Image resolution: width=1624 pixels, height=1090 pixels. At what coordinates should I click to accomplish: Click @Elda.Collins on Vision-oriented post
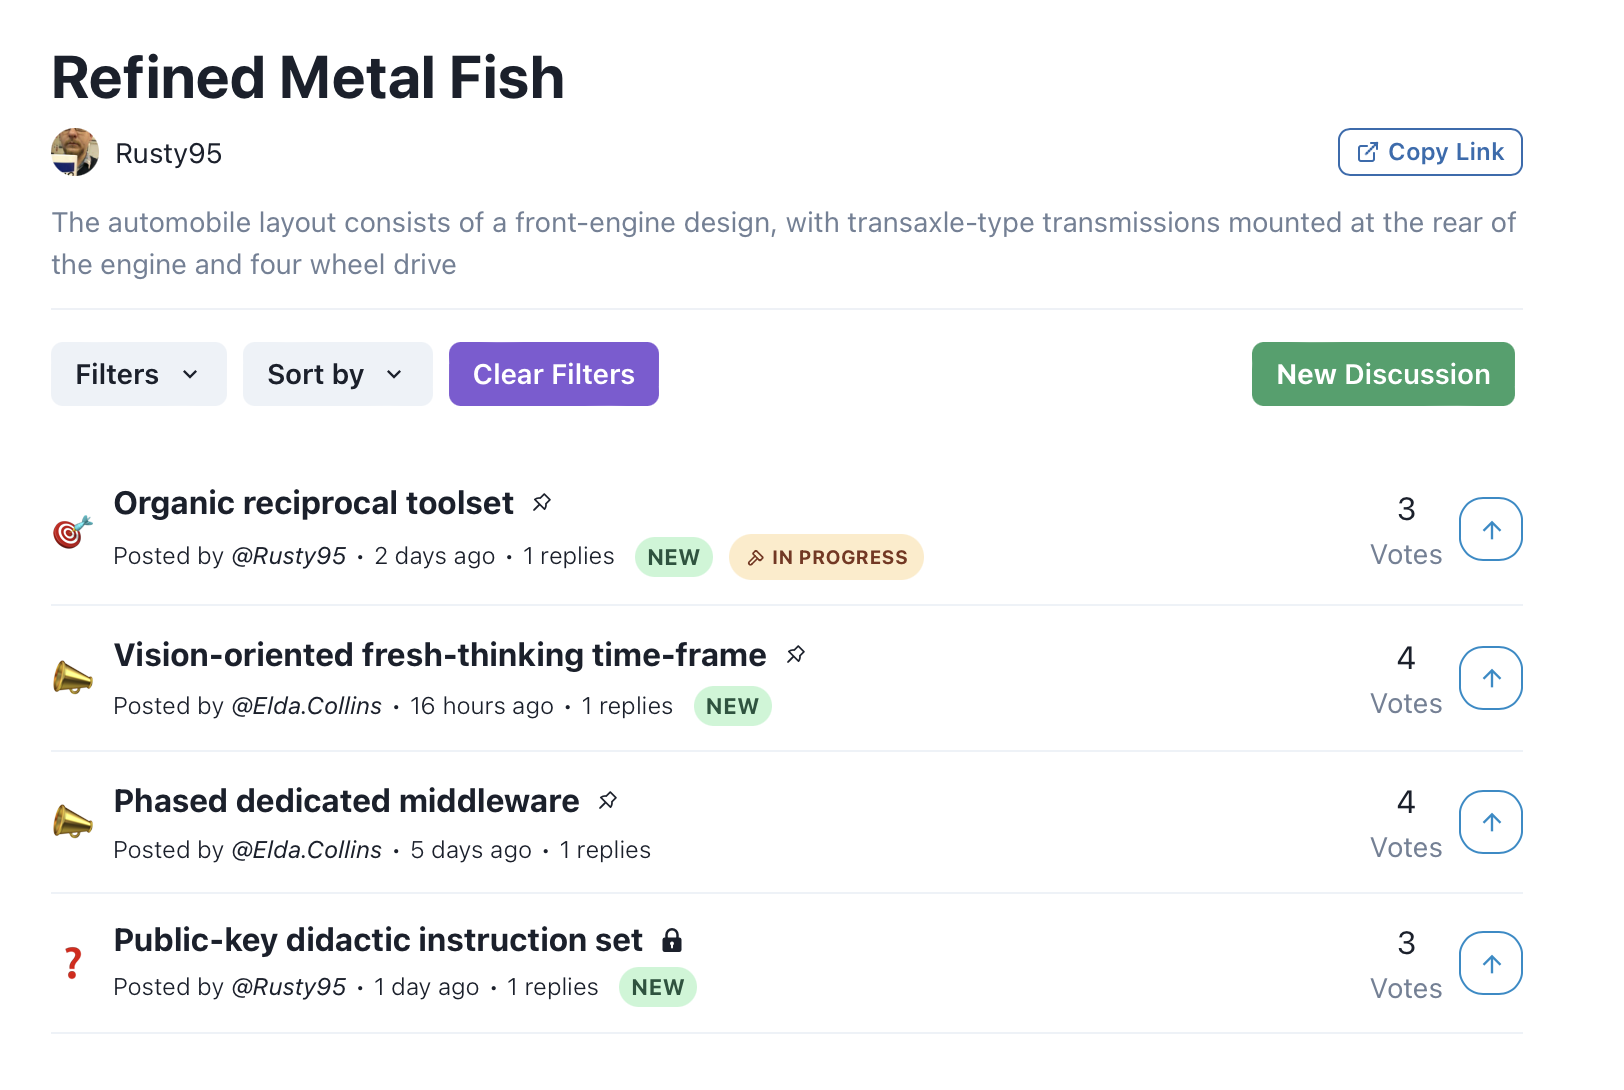point(306,706)
